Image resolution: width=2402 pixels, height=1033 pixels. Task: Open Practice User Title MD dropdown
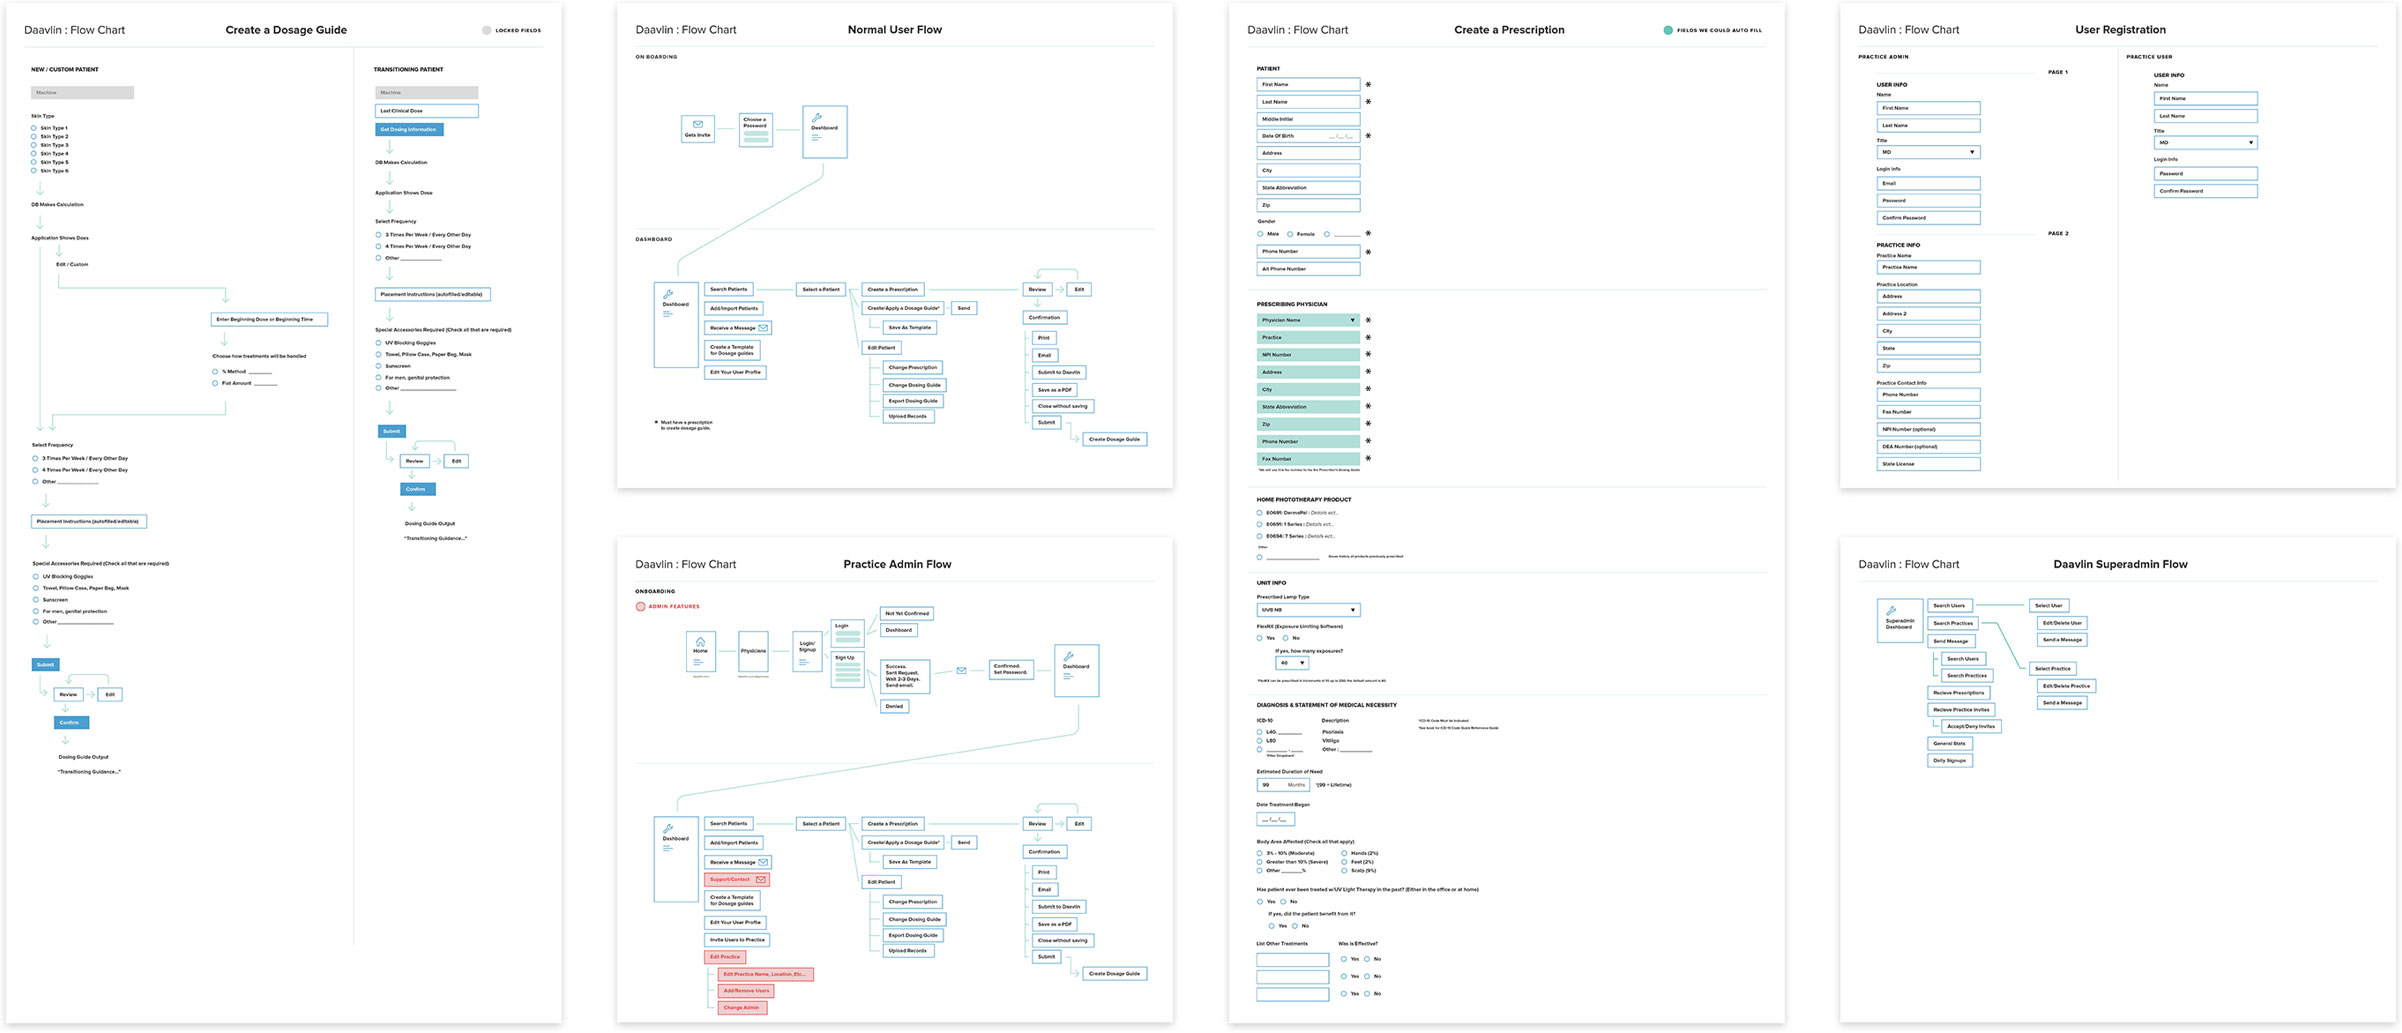tap(2205, 143)
